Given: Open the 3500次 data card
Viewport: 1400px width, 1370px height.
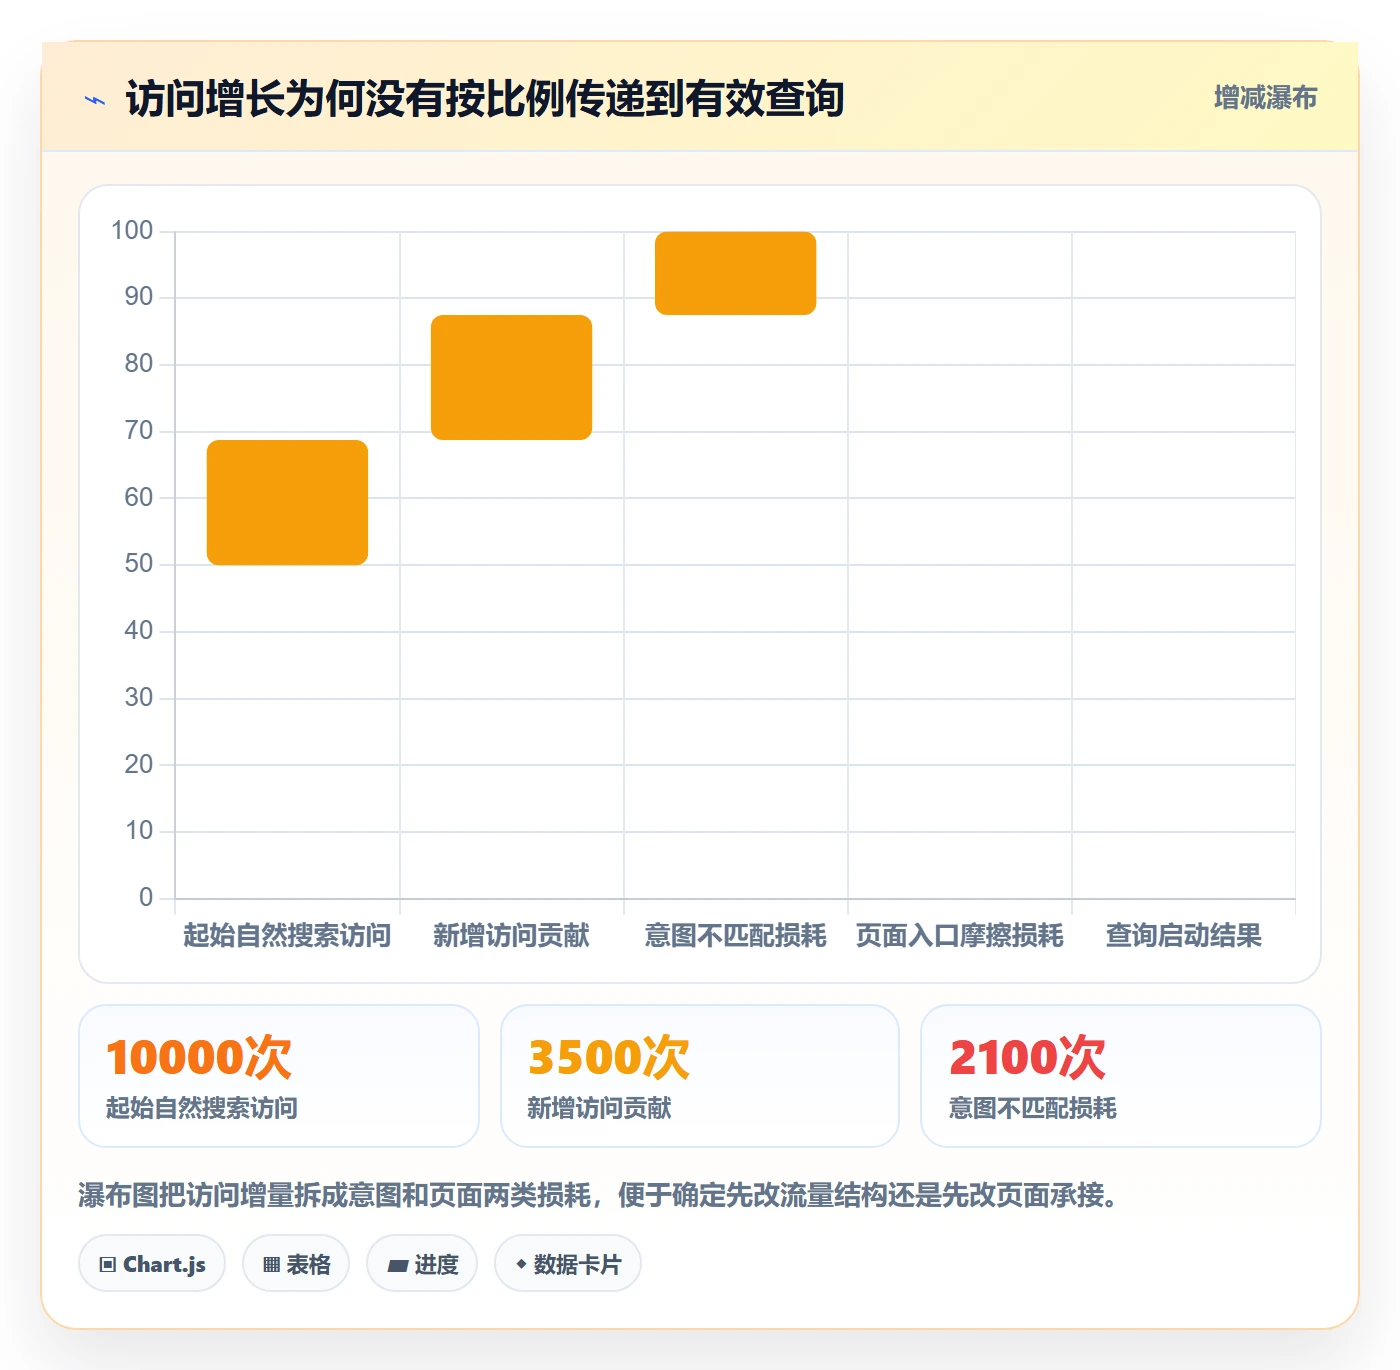Looking at the screenshot, I should (x=700, y=1076).
